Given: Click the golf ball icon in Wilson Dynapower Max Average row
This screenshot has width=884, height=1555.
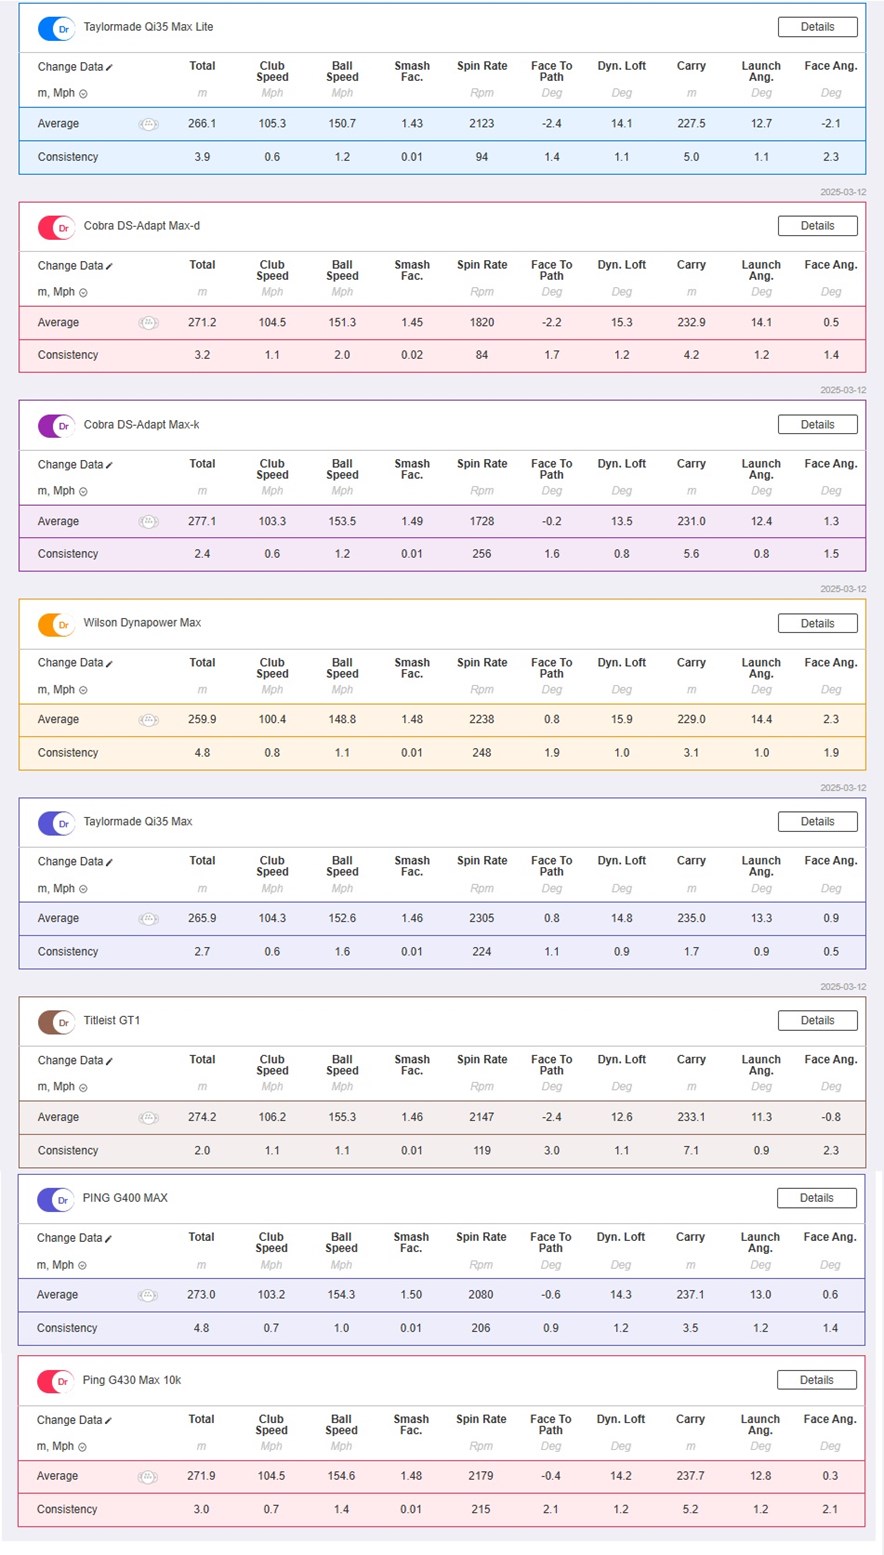Looking at the screenshot, I should click(148, 720).
